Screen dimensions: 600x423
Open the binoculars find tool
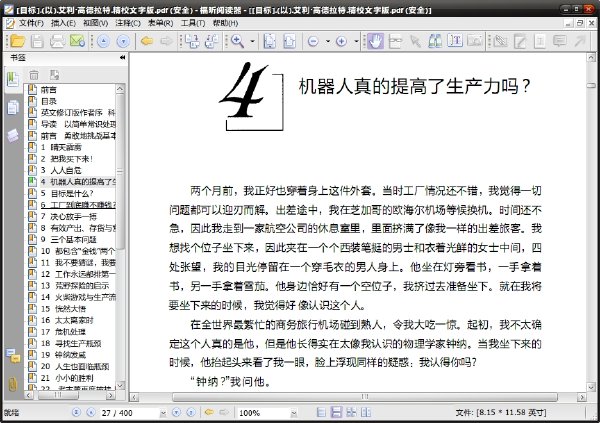coord(435,41)
